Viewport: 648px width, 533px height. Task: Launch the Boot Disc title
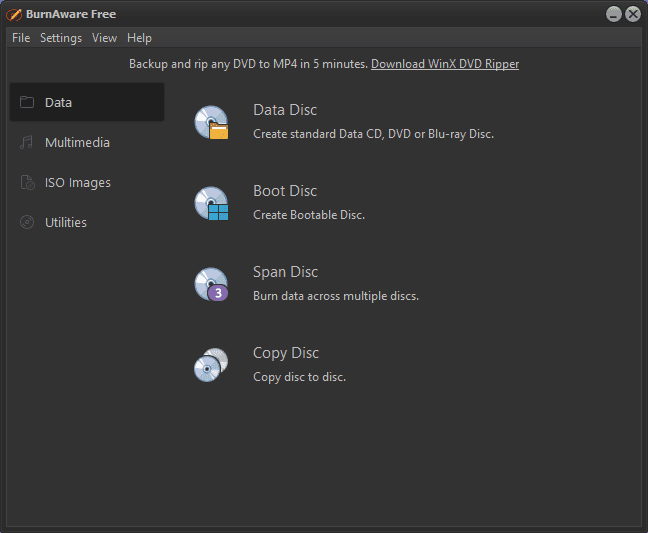click(285, 191)
